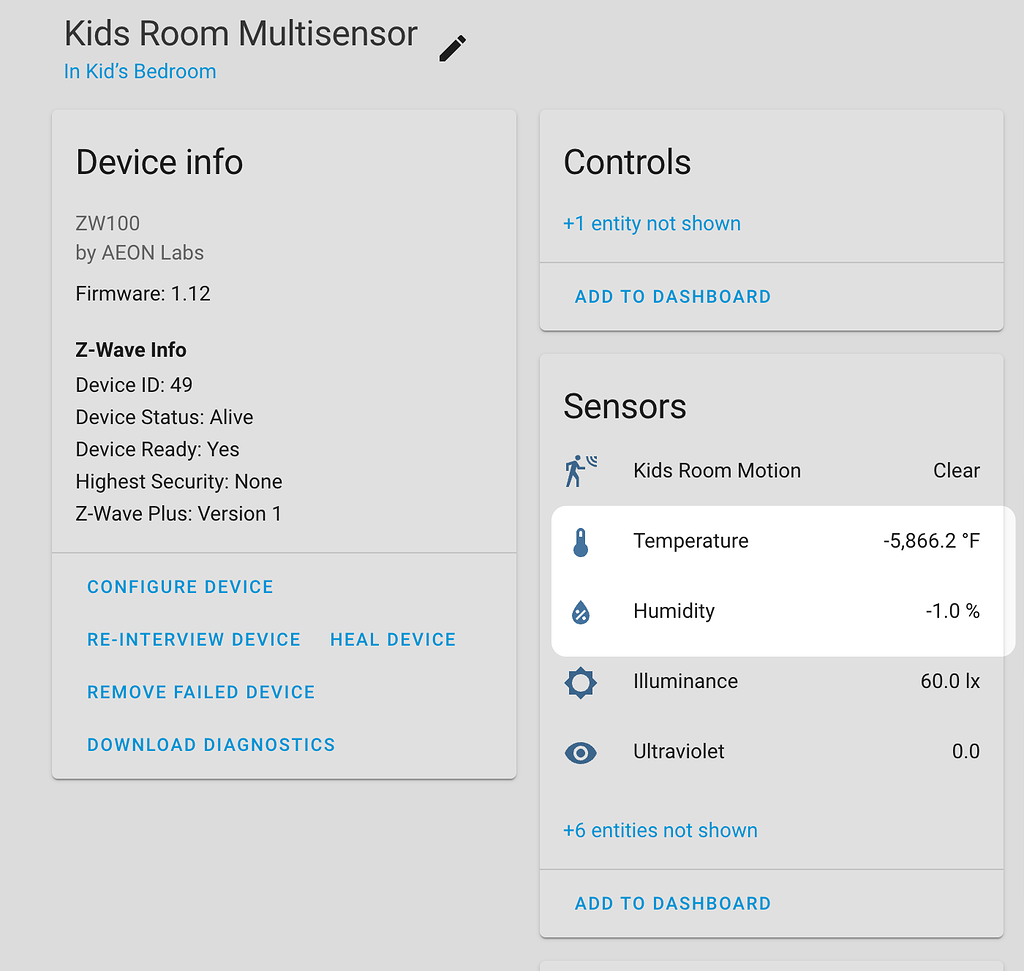This screenshot has width=1024, height=971.
Task: Click the Ultraviolet eye icon
Action: (580, 752)
